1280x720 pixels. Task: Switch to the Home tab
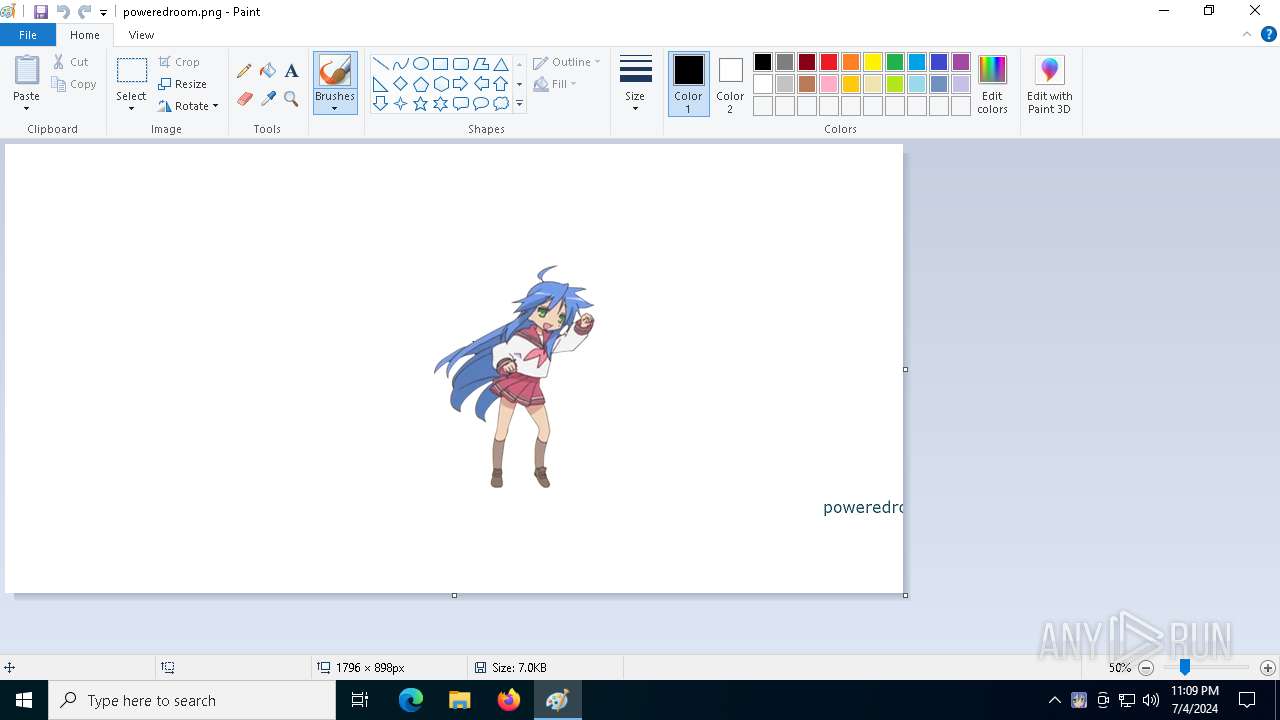coord(85,35)
